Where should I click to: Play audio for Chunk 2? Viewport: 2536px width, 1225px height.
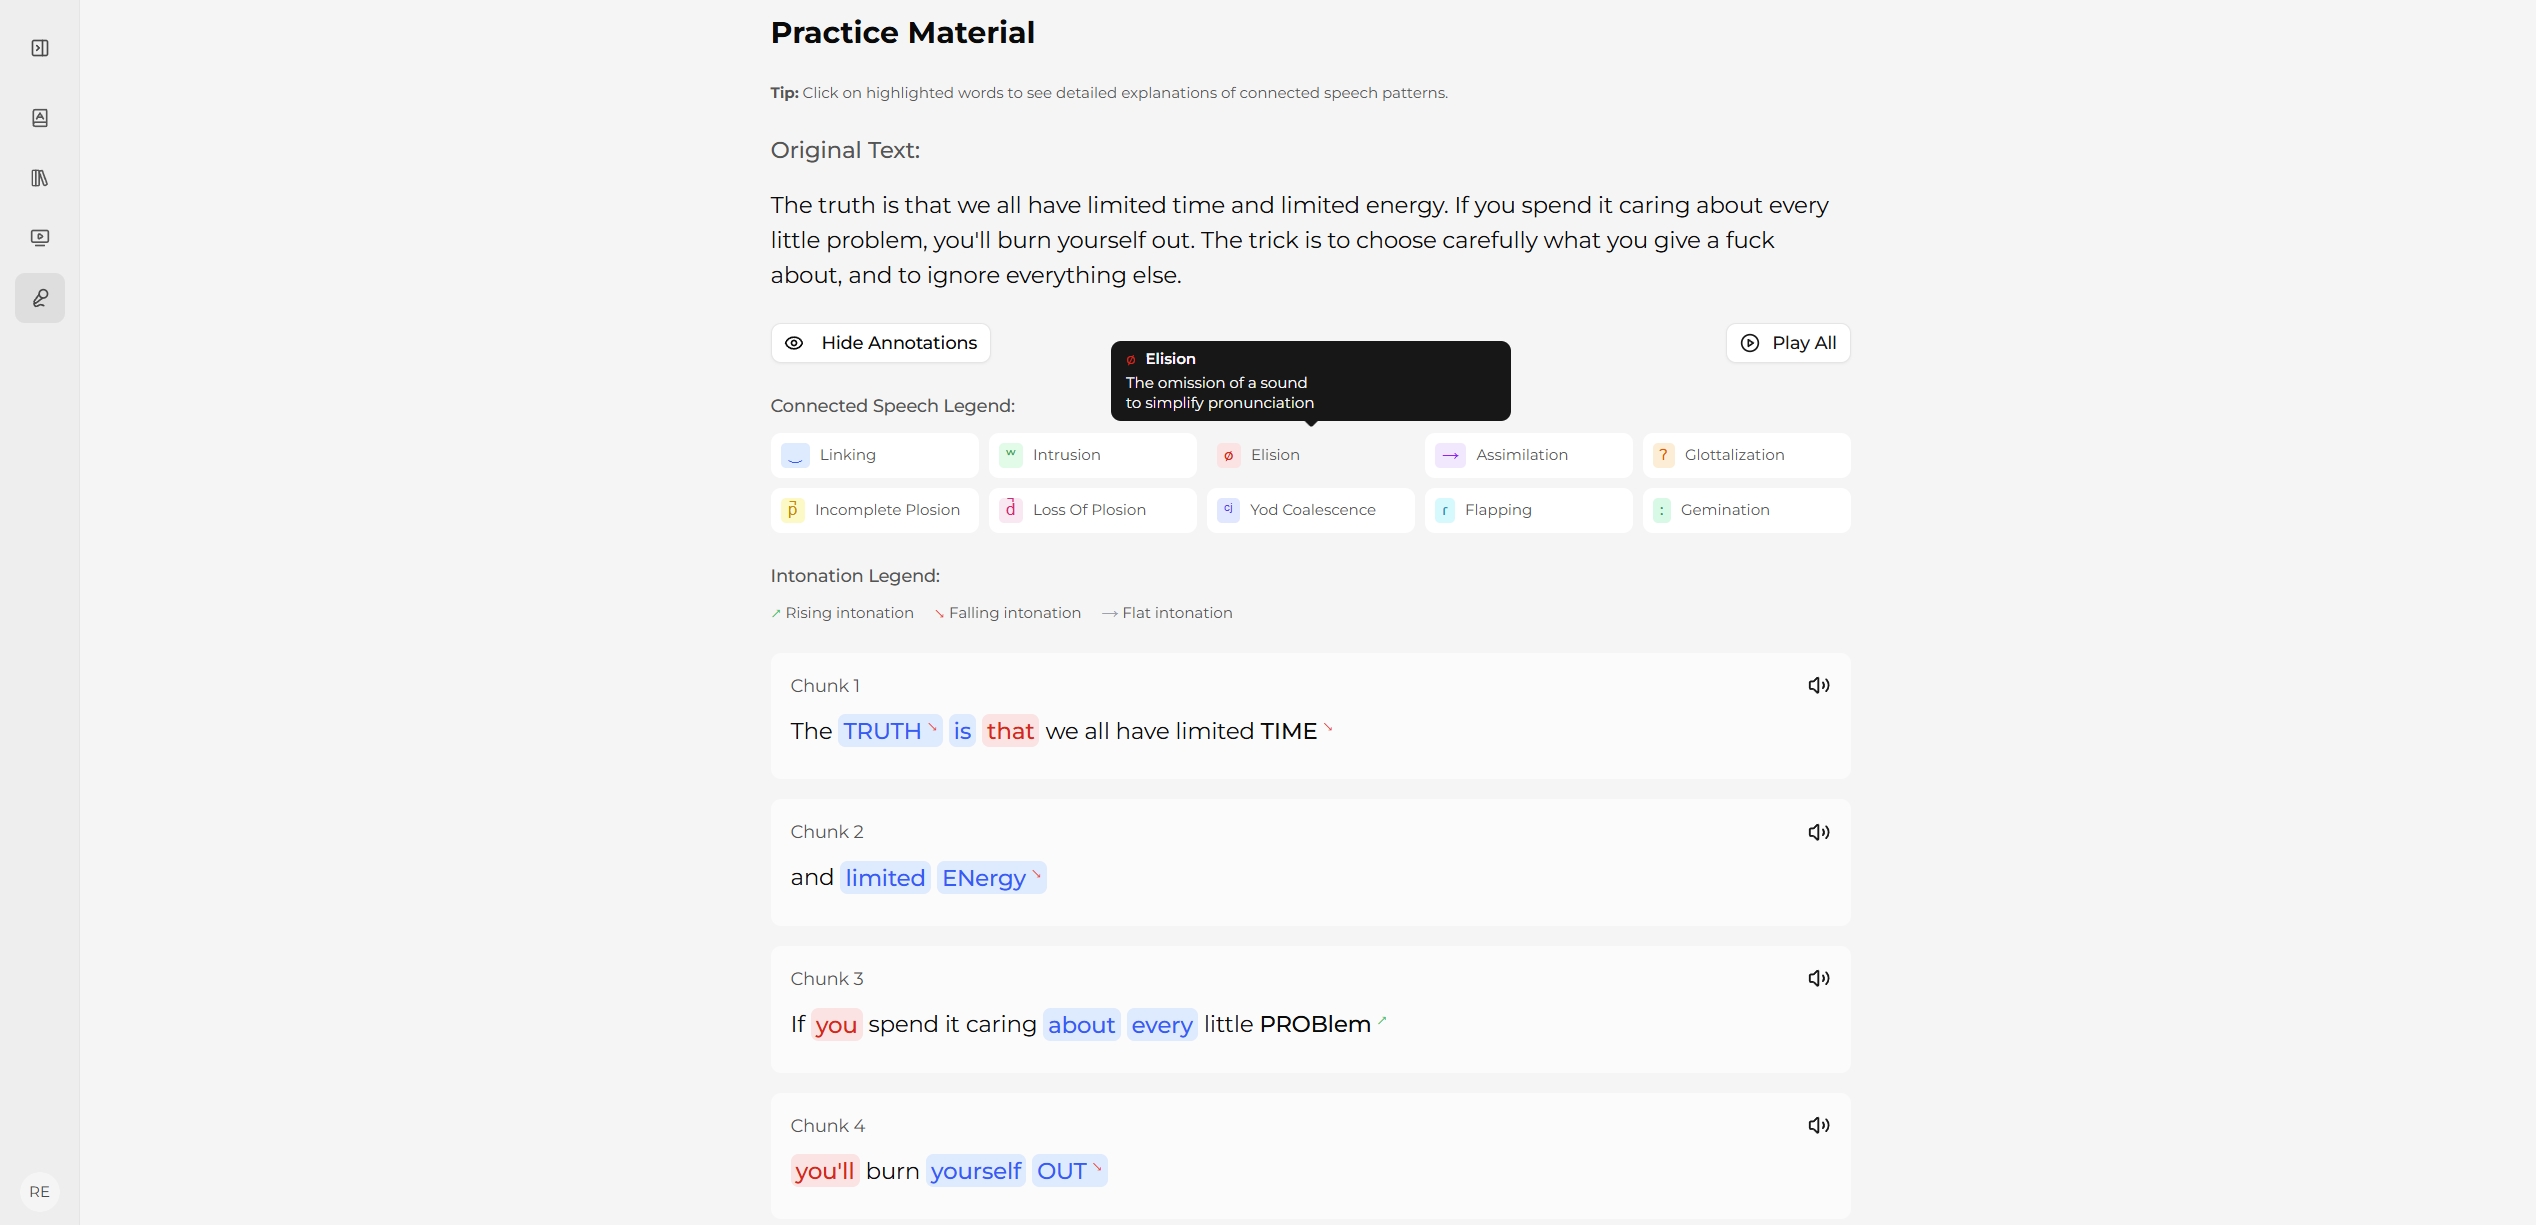(x=1818, y=832)
